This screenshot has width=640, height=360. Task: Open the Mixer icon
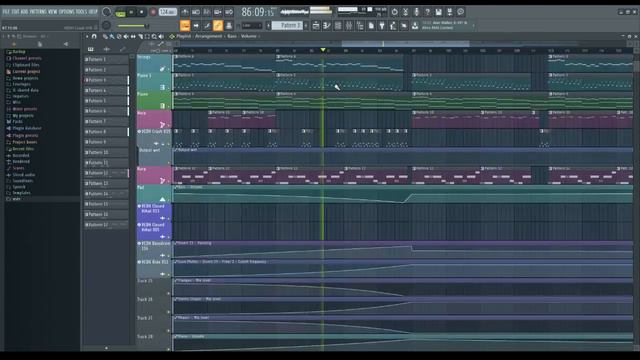click(349, 26)
